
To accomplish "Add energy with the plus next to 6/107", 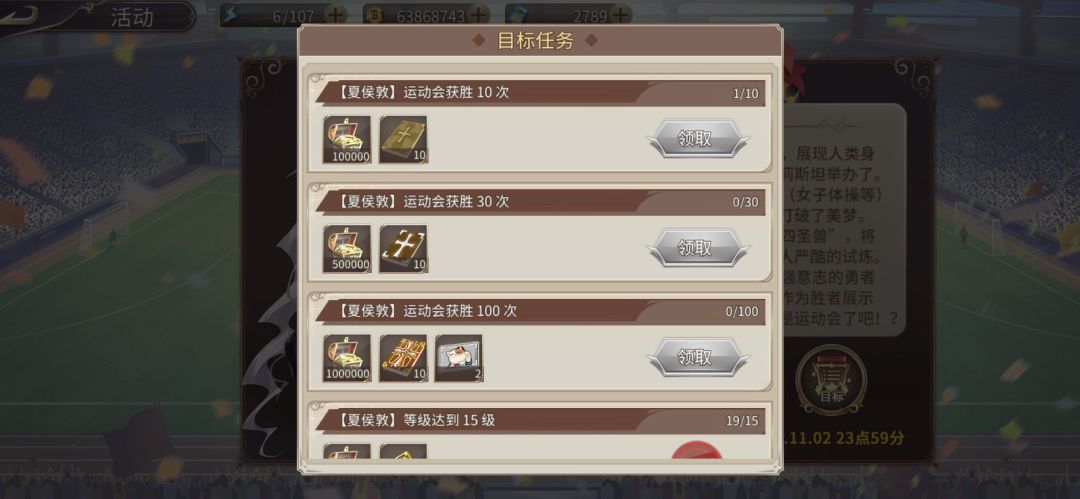I will [x=335, y=14].
